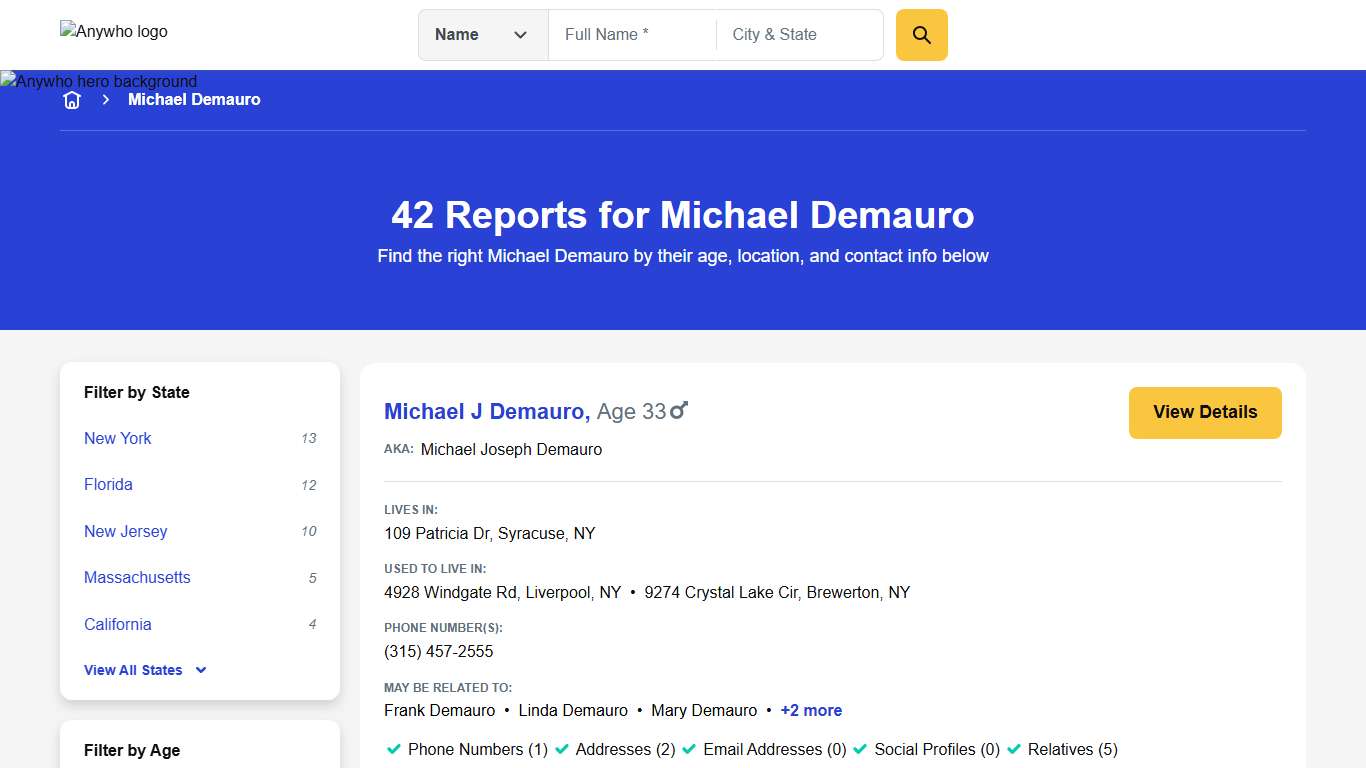Click the breadcrumb chevron arrow after the home icon

pos(105,99)
